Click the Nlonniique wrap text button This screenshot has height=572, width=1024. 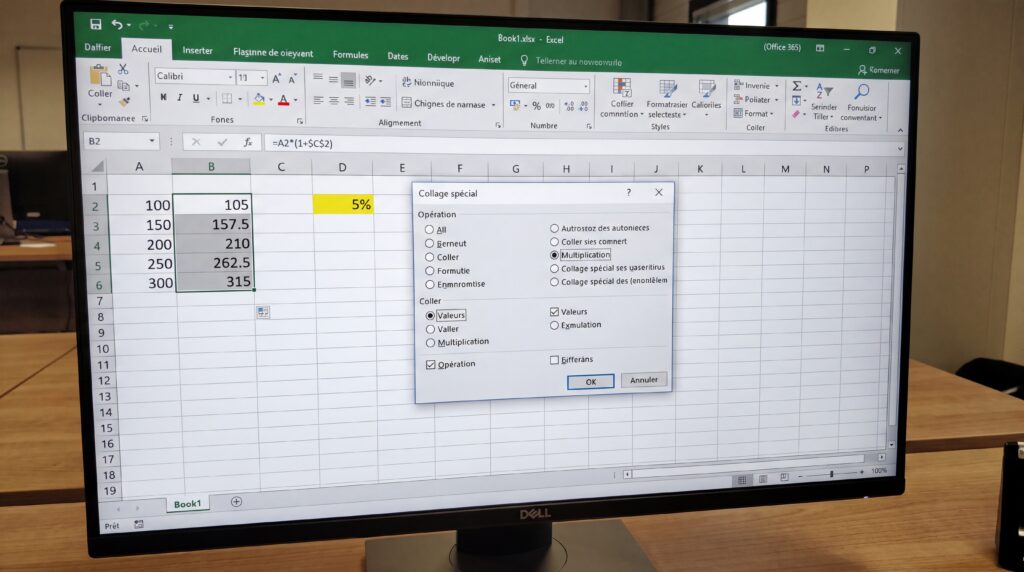(x=428, y=83)
